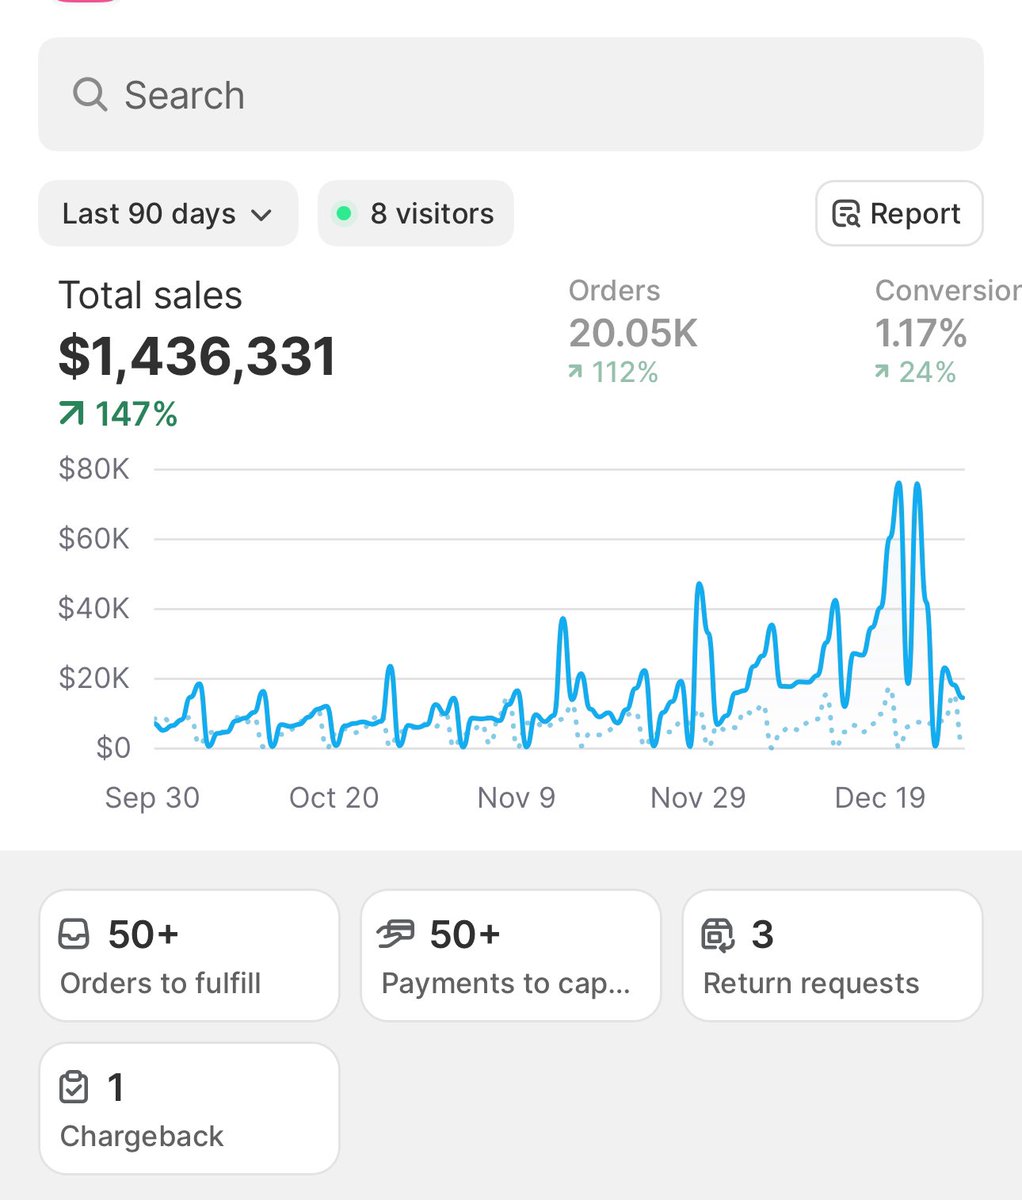Click the $1,436,331 total sales value
1022x1200 pixels.
(197, 357)
